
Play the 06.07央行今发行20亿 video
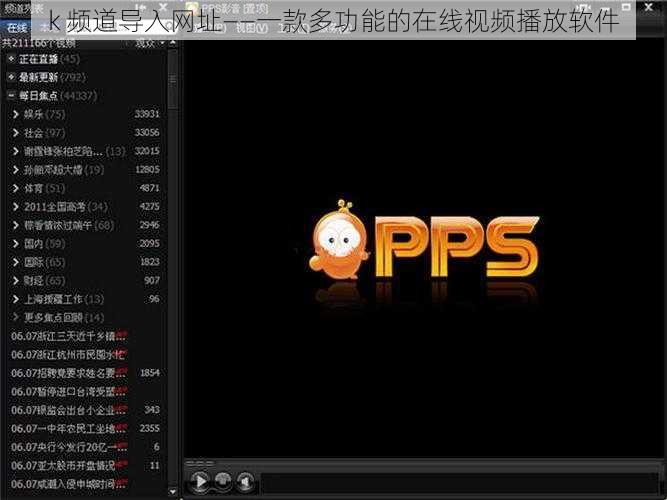click(x=69, y=447)
